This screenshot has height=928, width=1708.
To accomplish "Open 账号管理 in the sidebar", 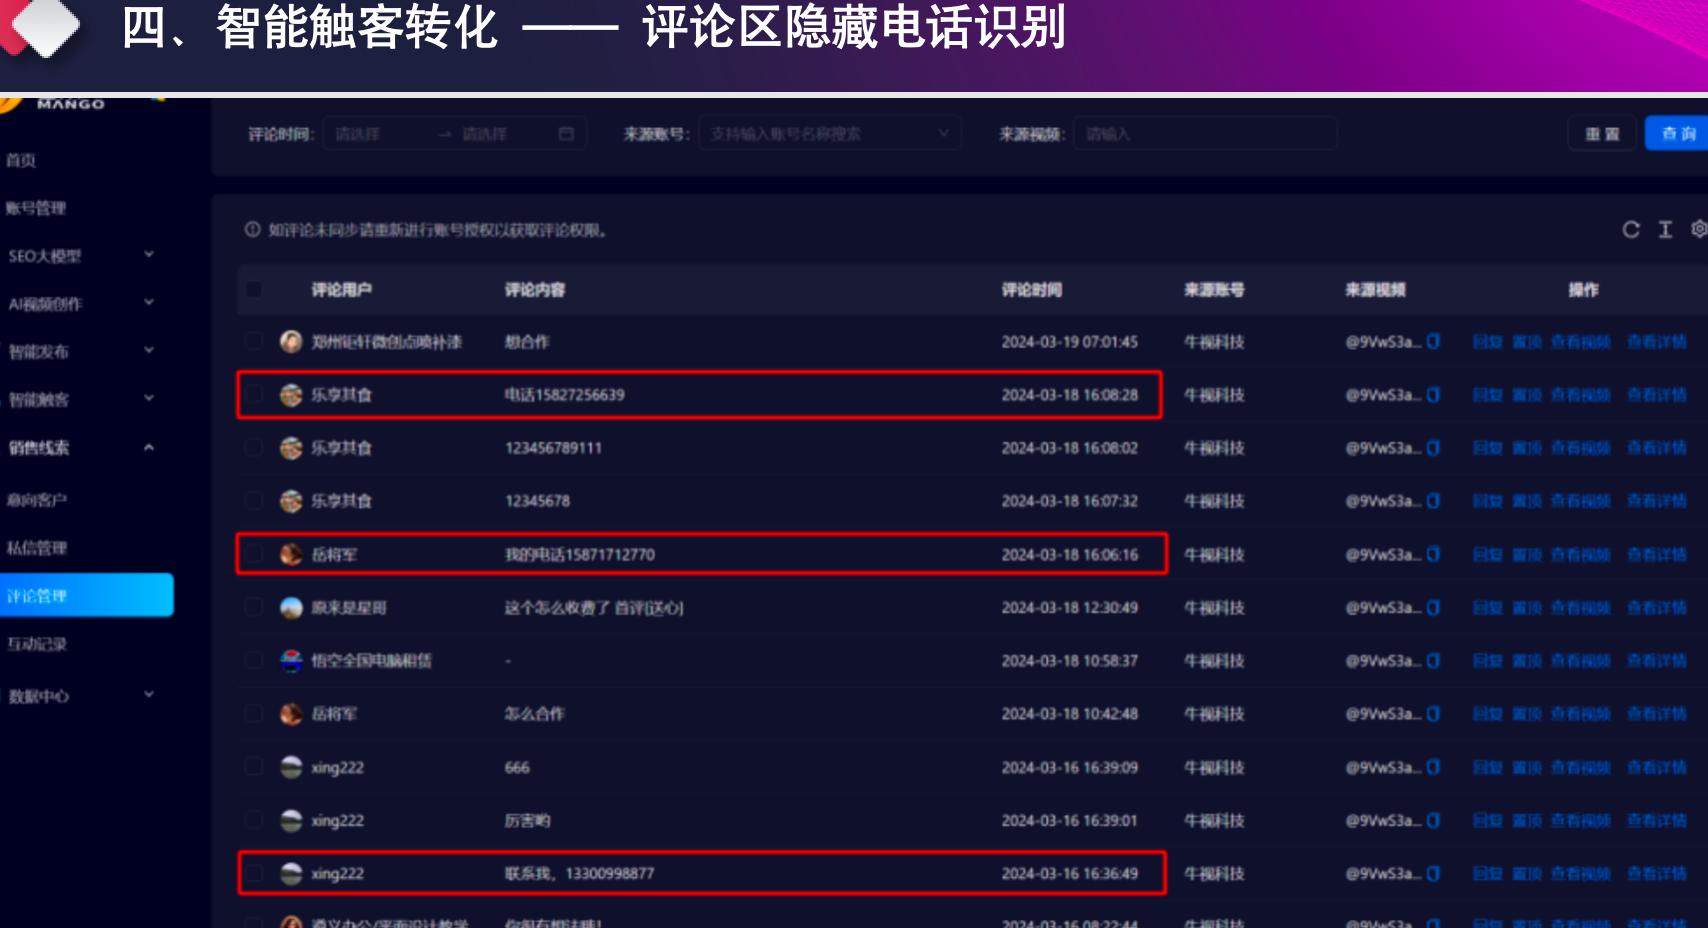I will [x=36, y=208].
